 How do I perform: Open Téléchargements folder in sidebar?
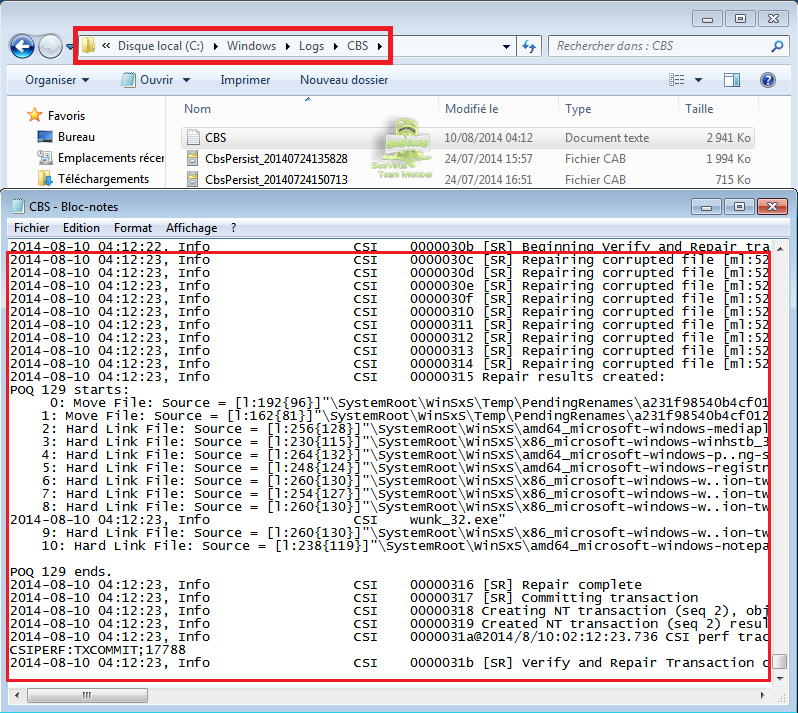[103, 179]
